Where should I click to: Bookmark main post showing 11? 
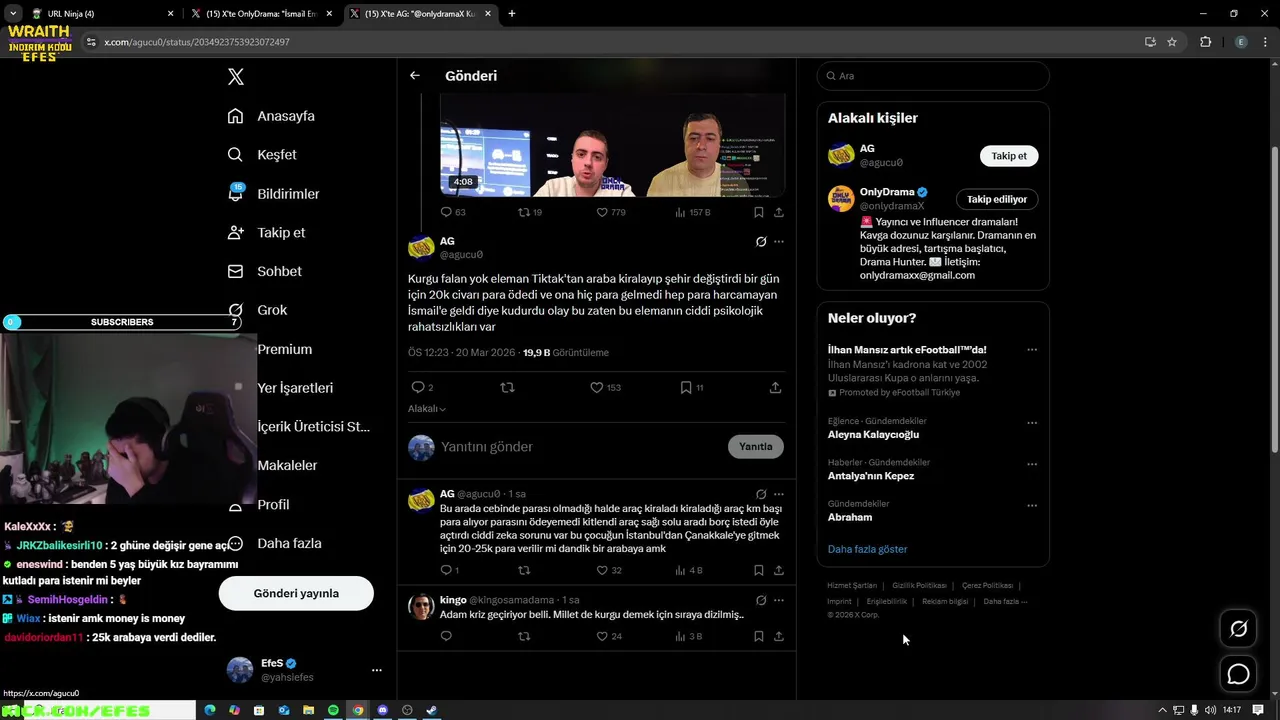[x=686, y=387]
